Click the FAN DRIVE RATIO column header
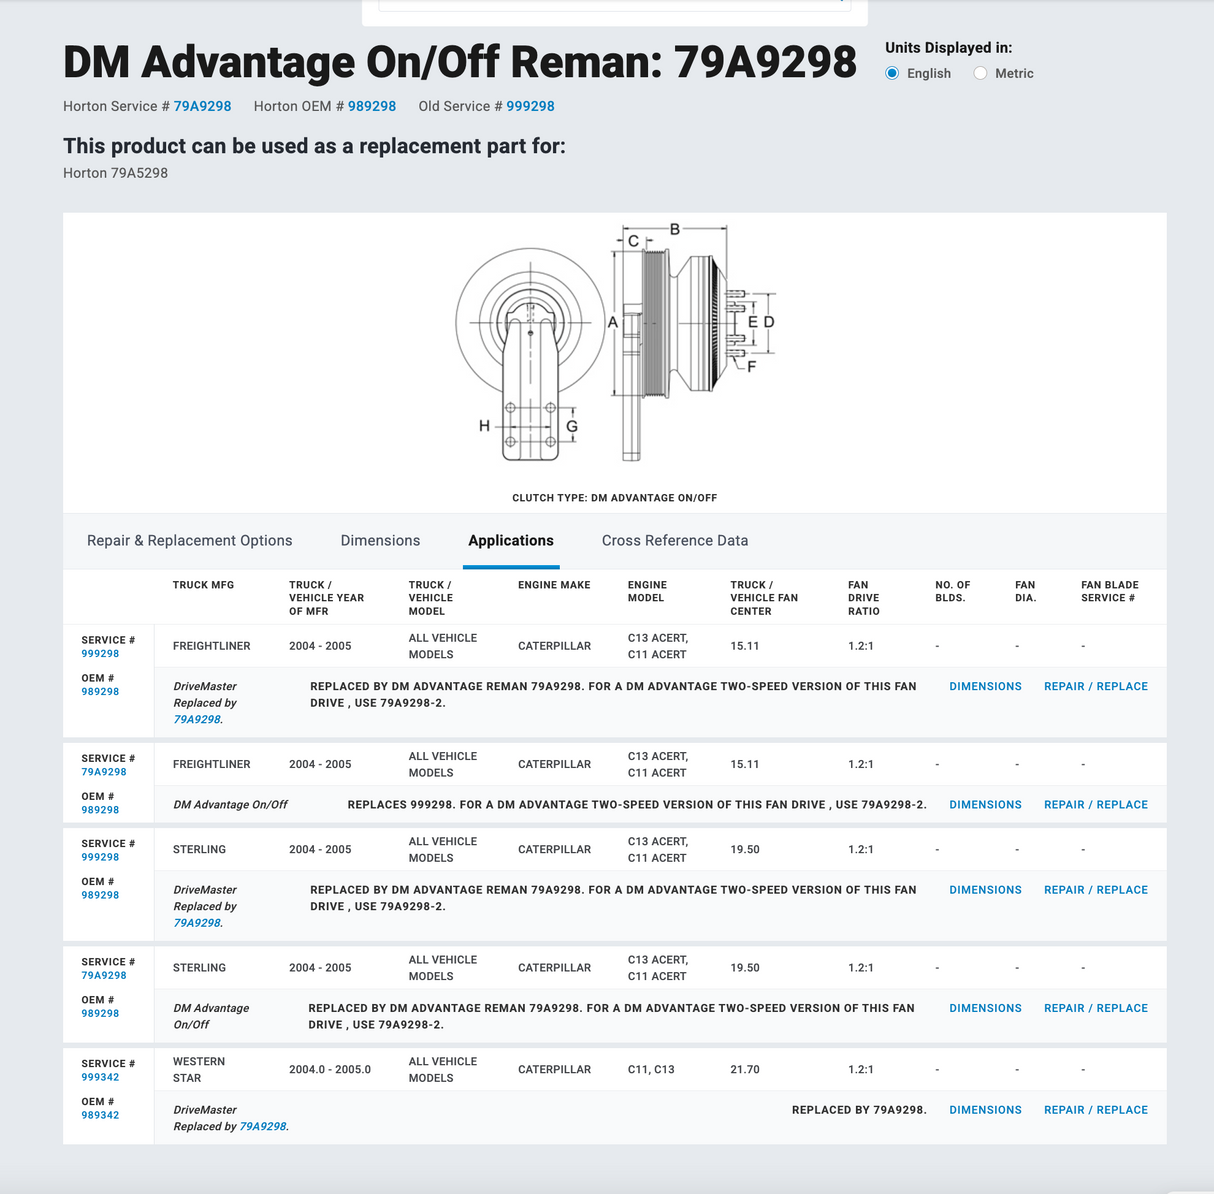1214x1194 pixels. pyautogui.click(x=864, y=598)
